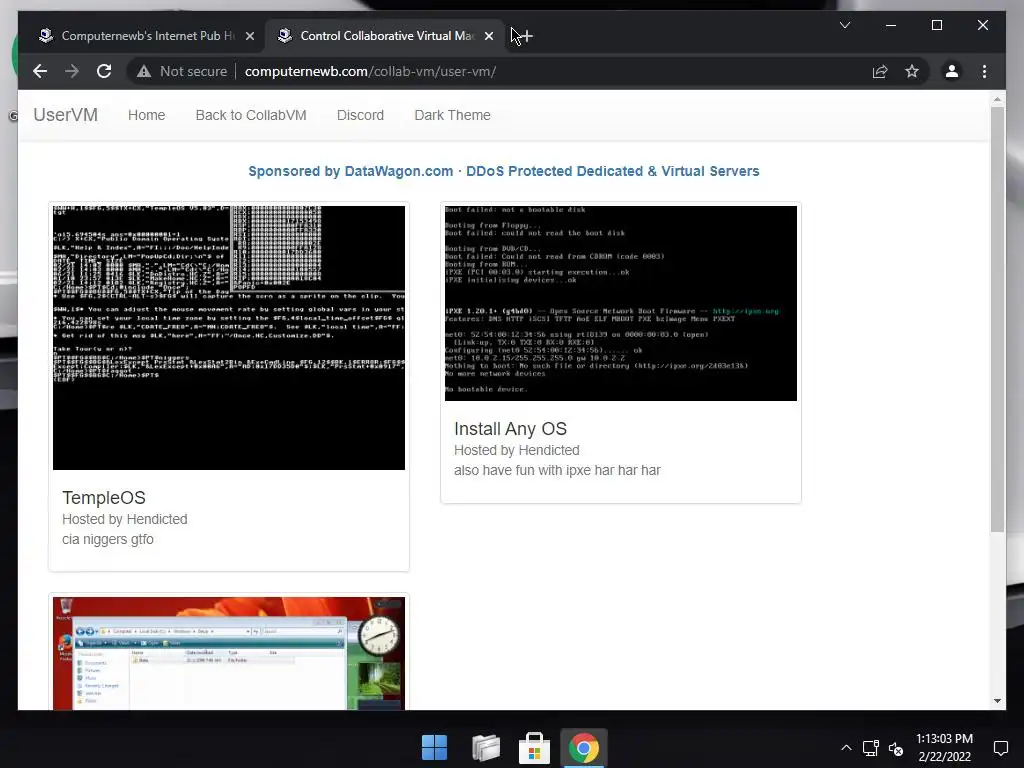
Task: Open Chrome three-dot menu
Action: (x=984, y=71)
